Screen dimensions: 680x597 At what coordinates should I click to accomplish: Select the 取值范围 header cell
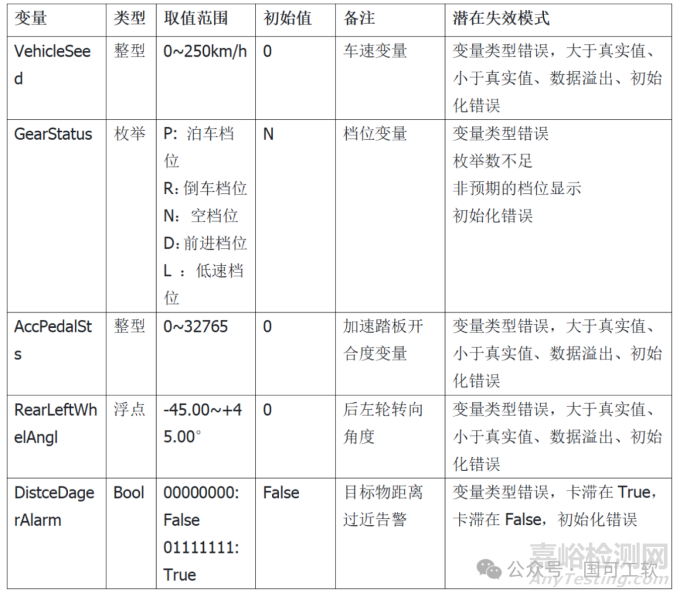click(195, 19)
